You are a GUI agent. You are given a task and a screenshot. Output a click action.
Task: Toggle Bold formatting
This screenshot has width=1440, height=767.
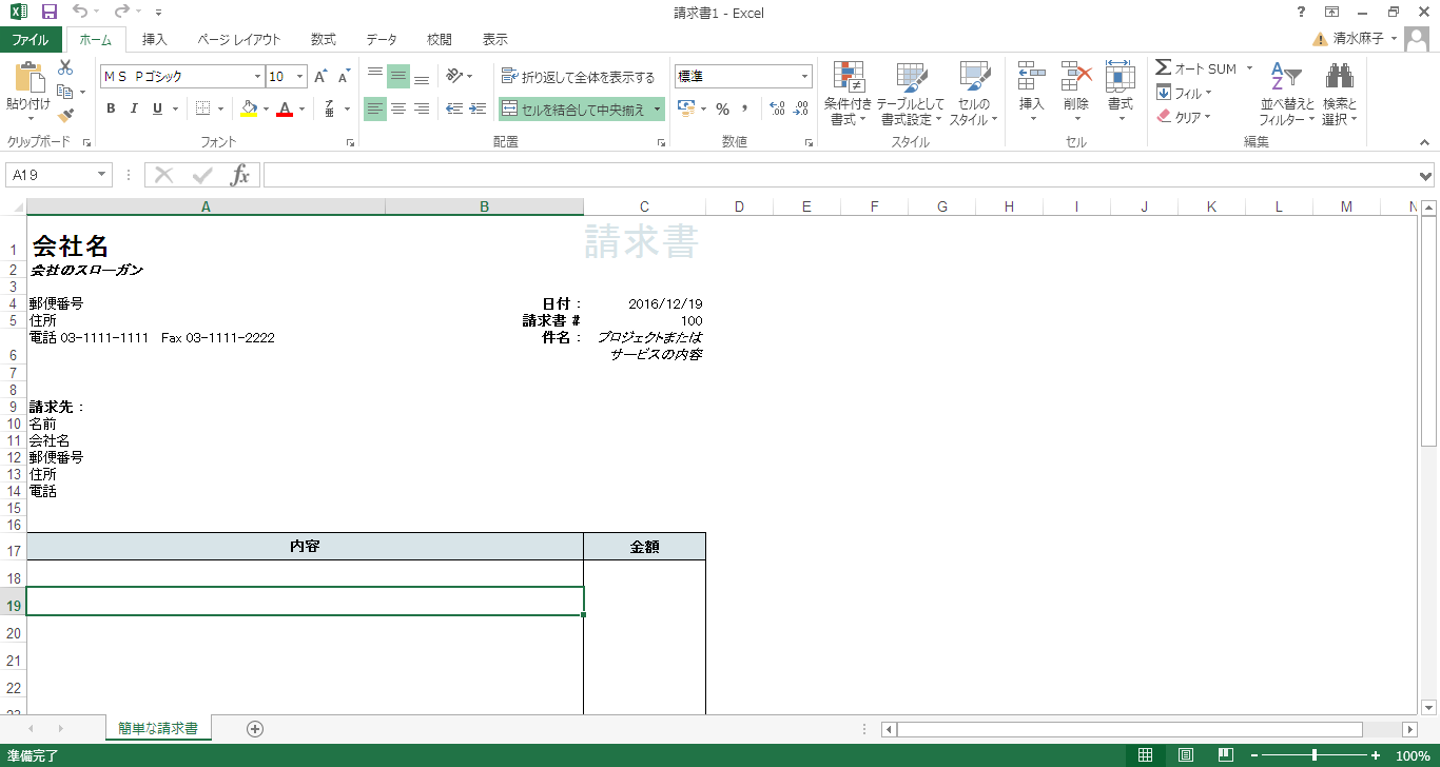coord(111,109)
